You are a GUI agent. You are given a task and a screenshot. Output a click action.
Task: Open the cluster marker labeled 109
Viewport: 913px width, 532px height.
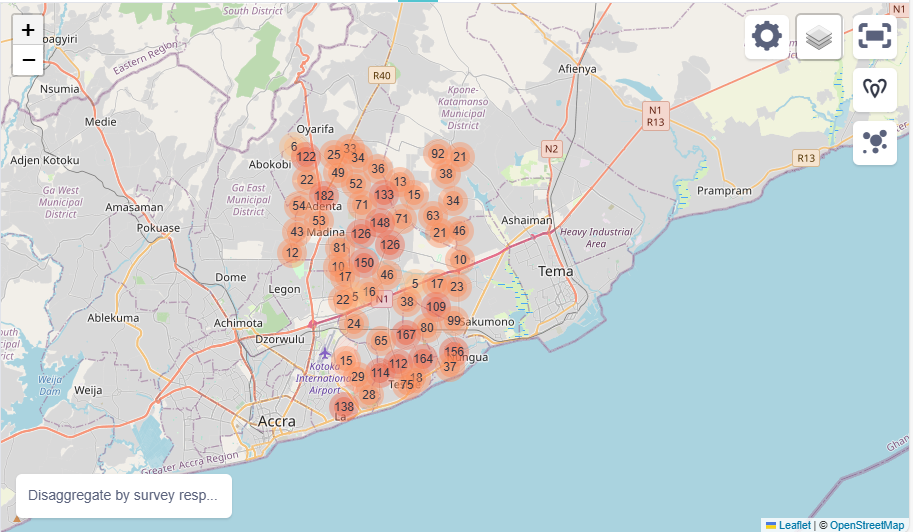point(436,307)
